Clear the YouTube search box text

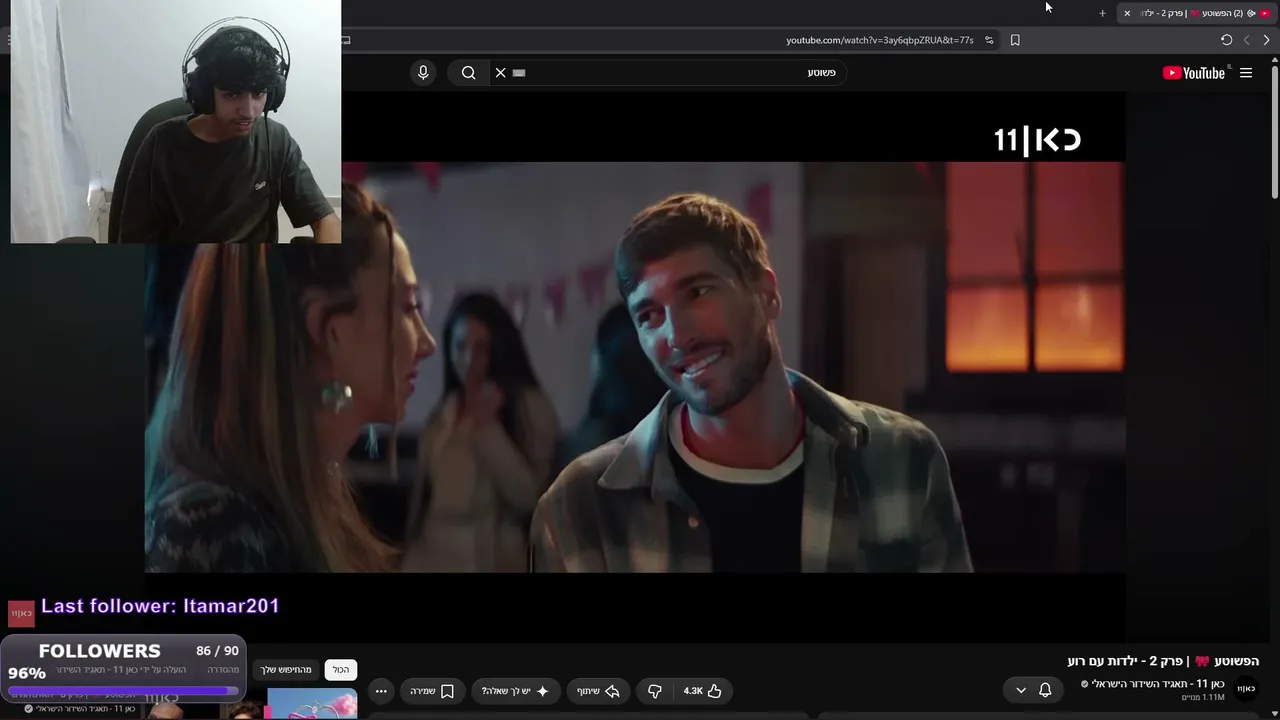tap(501, 72)
